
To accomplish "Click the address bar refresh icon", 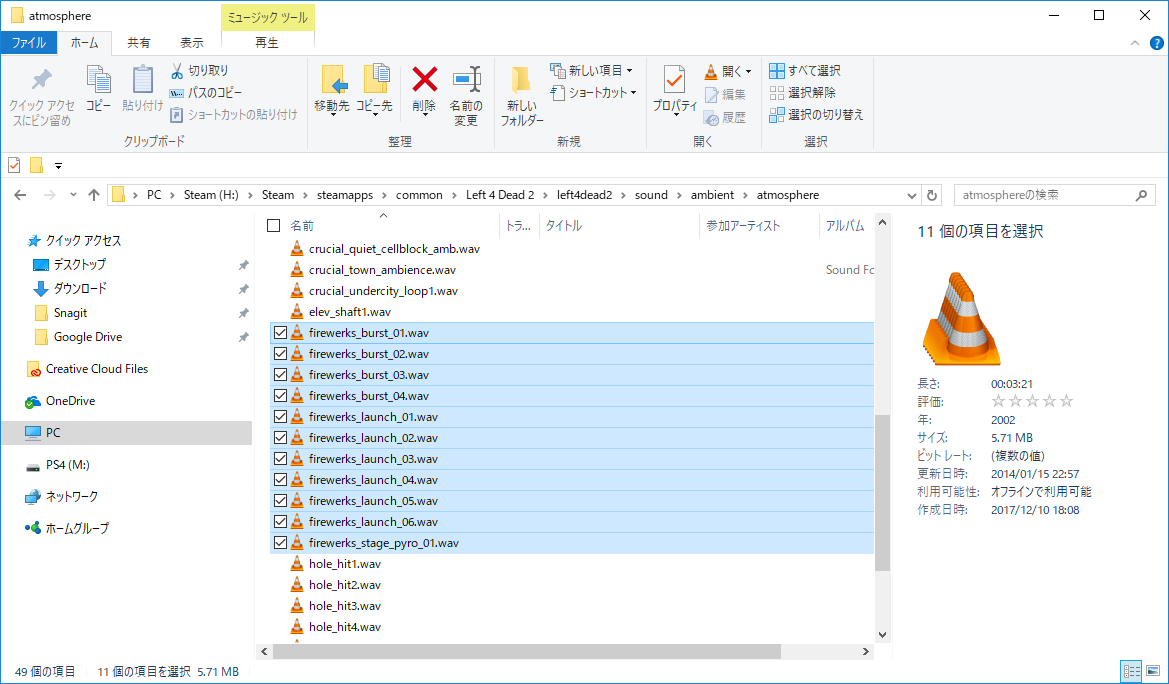I will pos(931,195).
